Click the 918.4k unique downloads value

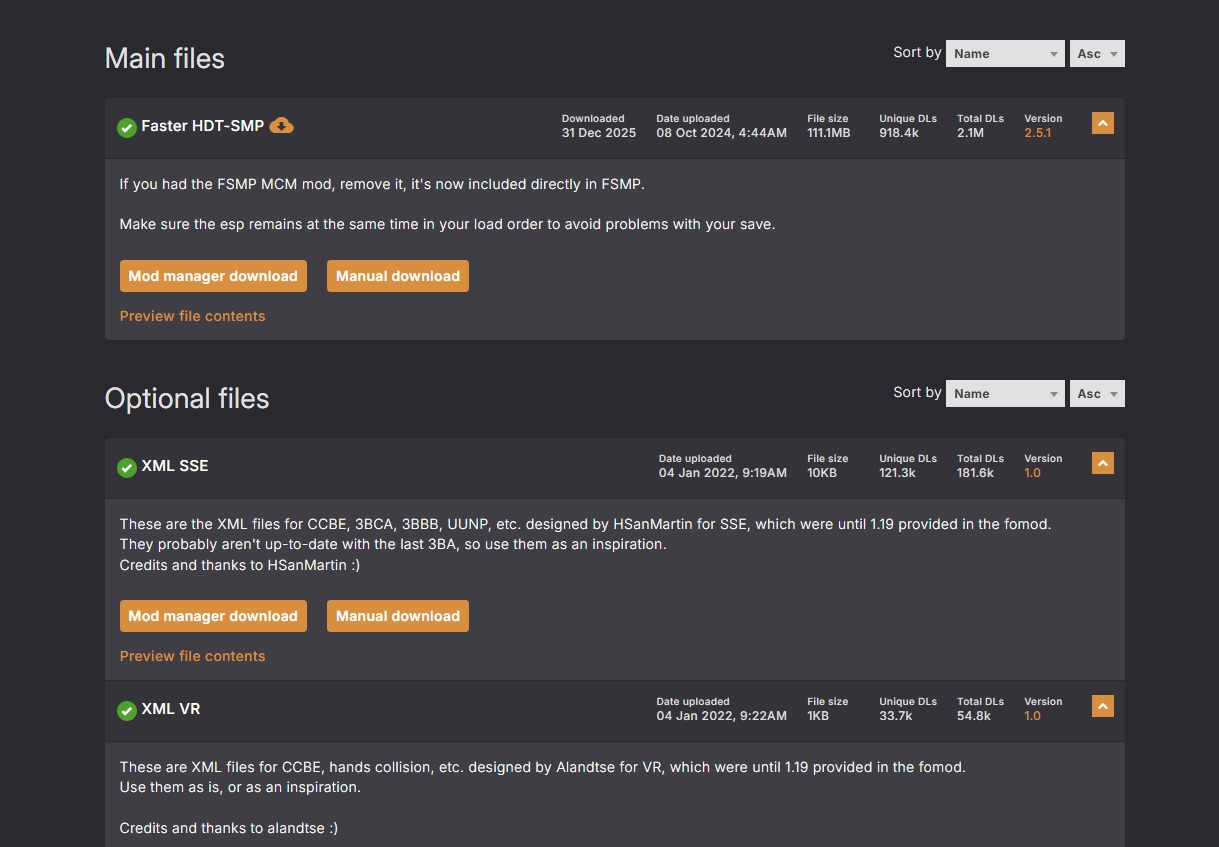tap(899, 133)
